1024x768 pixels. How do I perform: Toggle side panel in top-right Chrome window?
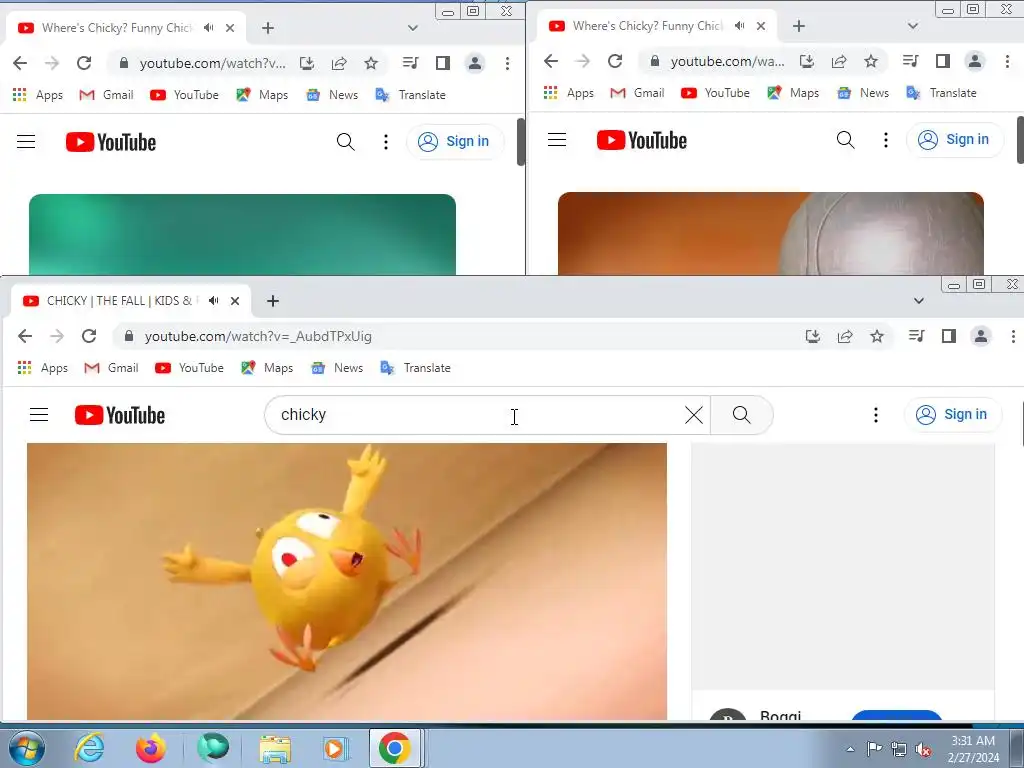[942, 61]
